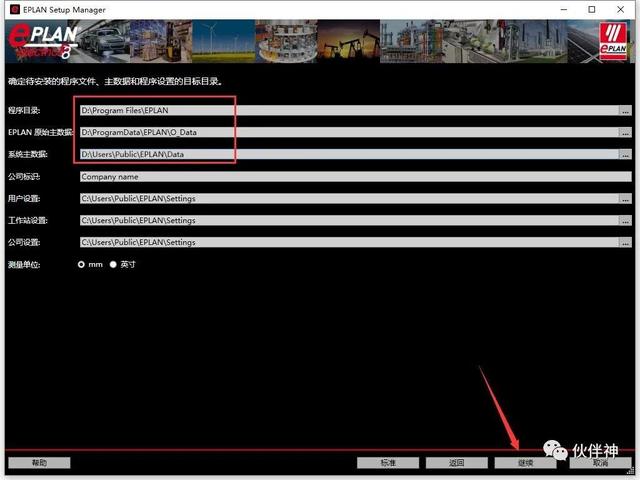The image size is (640, 480).
Task: Go back with the 返回 button
Action: tap(456, 462)
